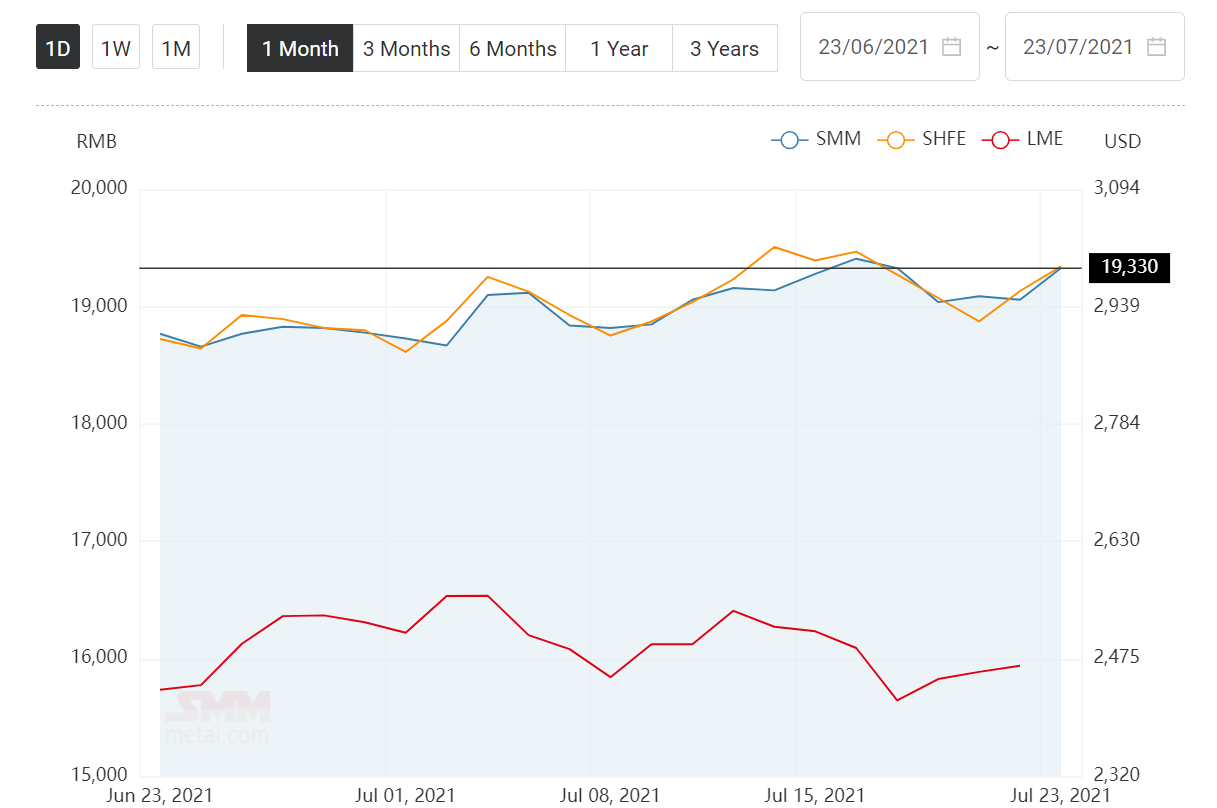
Task: Hide the SHFE series via legend label
Action: point(944,139)
